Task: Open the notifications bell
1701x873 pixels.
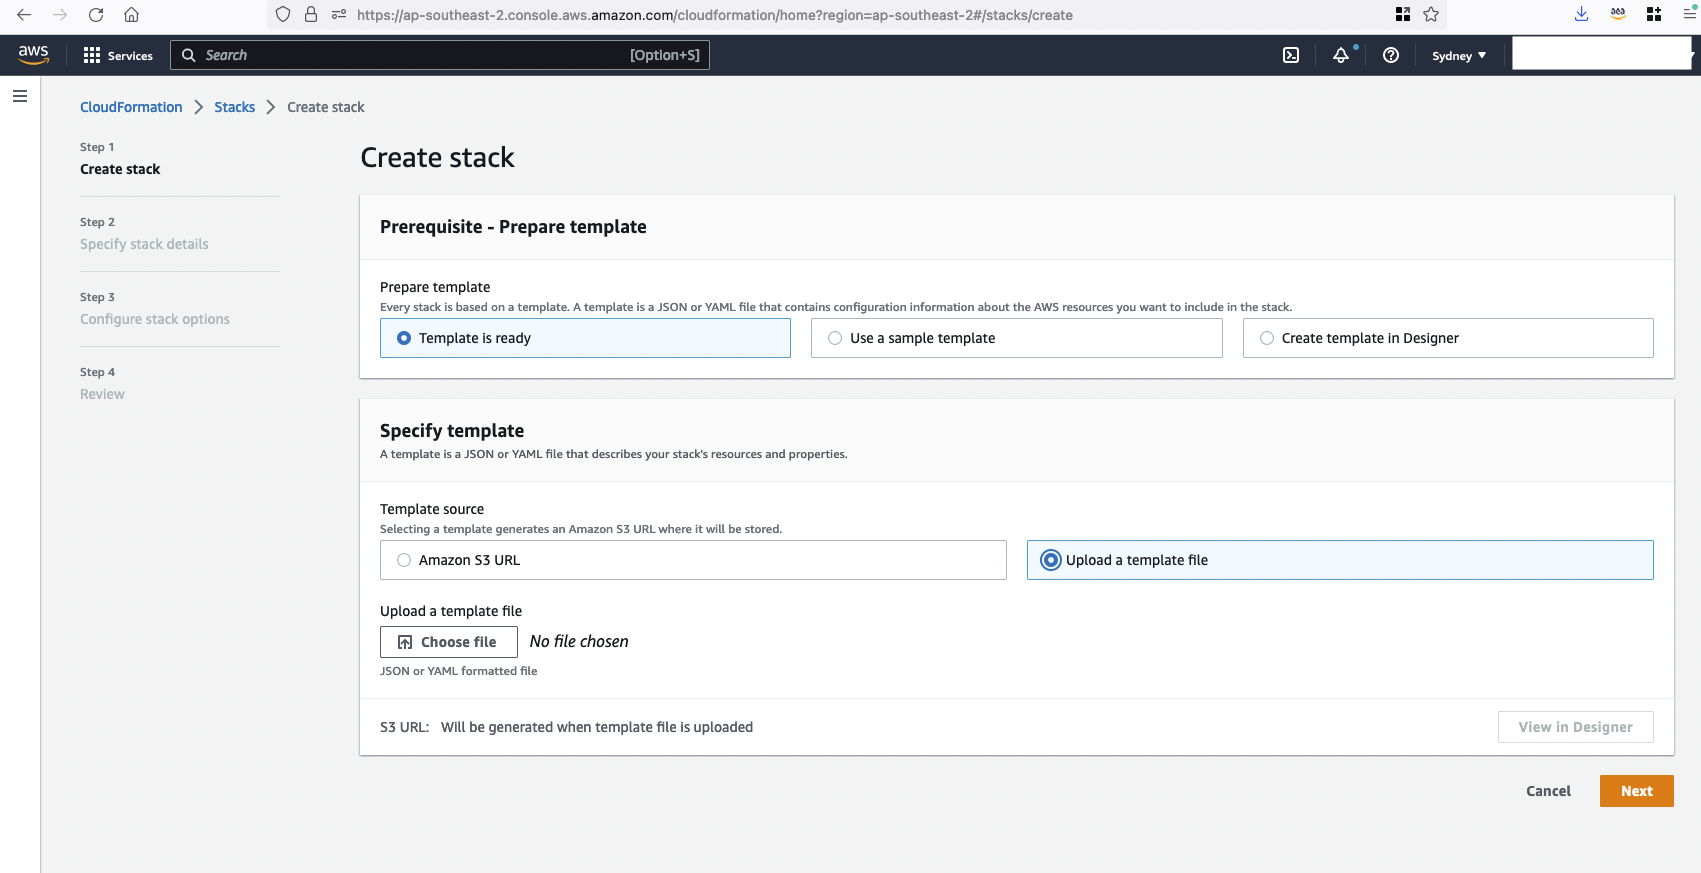Action: (x=1341, y=55)
